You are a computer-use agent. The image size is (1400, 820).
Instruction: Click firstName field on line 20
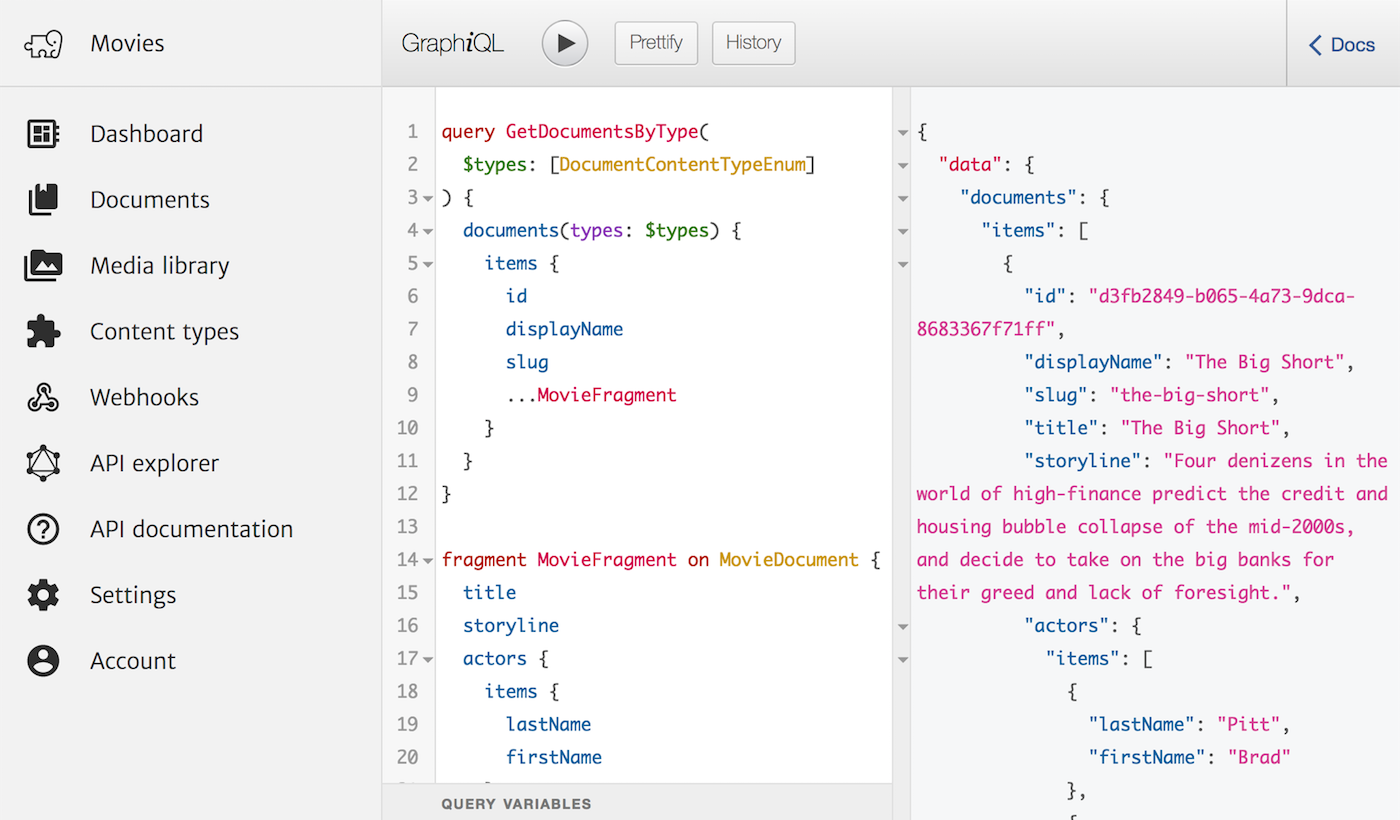coord(554,757)
